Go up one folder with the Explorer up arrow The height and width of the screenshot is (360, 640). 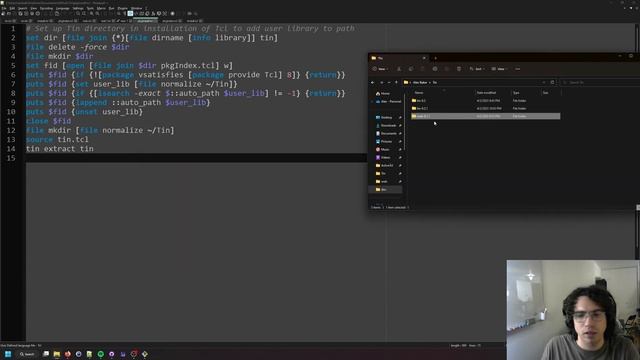pyautogui.click(x=396, y=82)
